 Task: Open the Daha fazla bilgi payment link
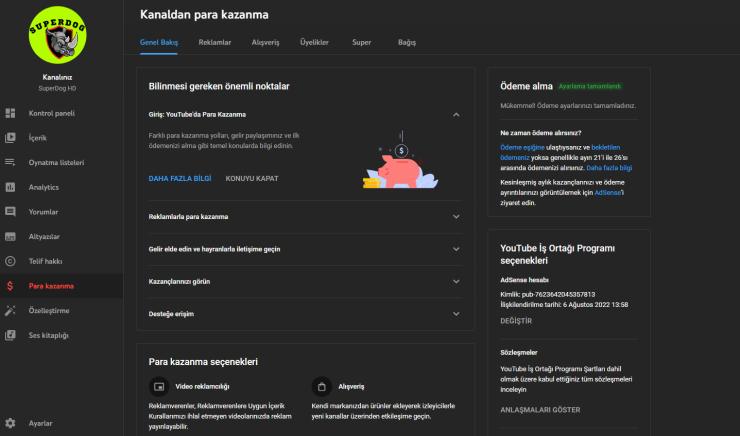(x=609, y=168)
